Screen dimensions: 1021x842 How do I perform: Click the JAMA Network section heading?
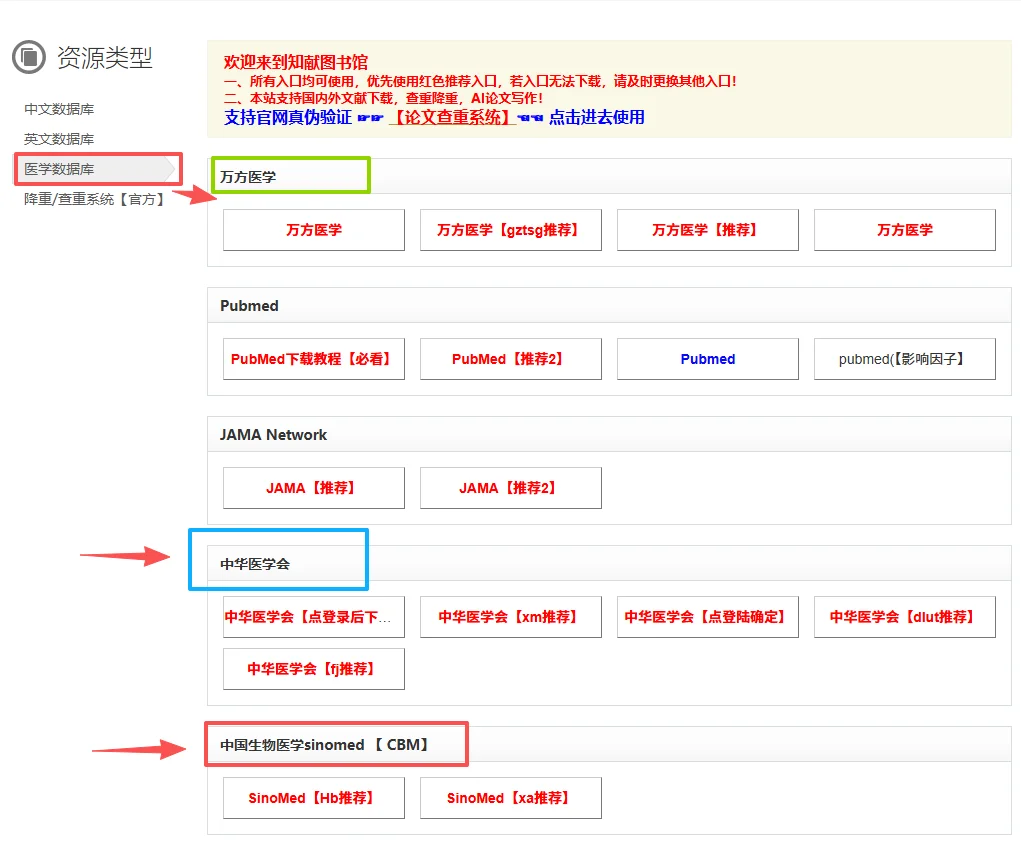273,435
